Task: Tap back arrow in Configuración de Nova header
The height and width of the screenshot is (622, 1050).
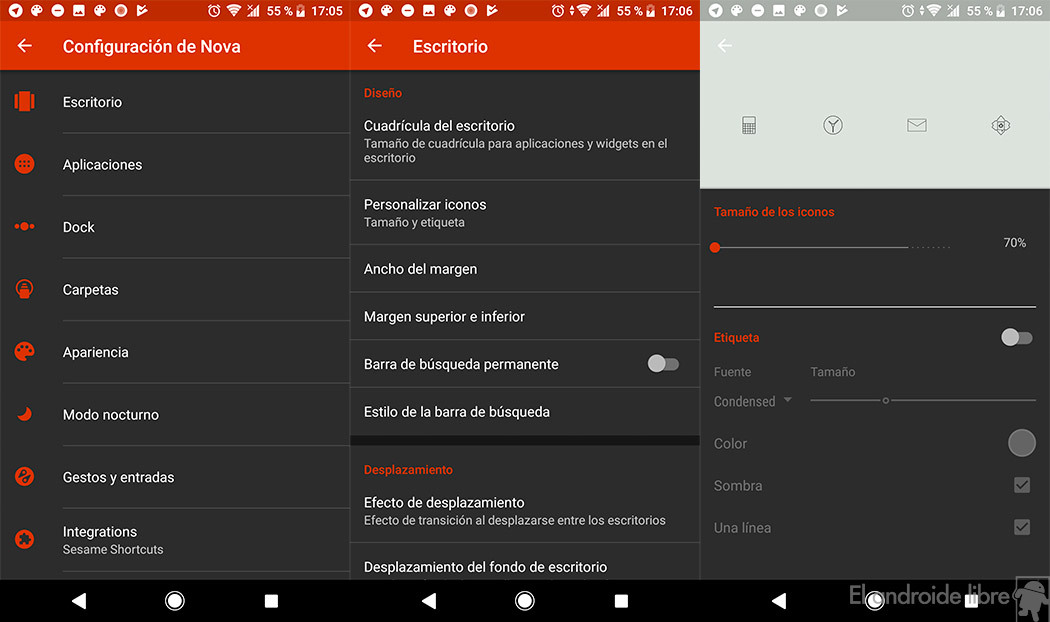Action: point(25,46)
